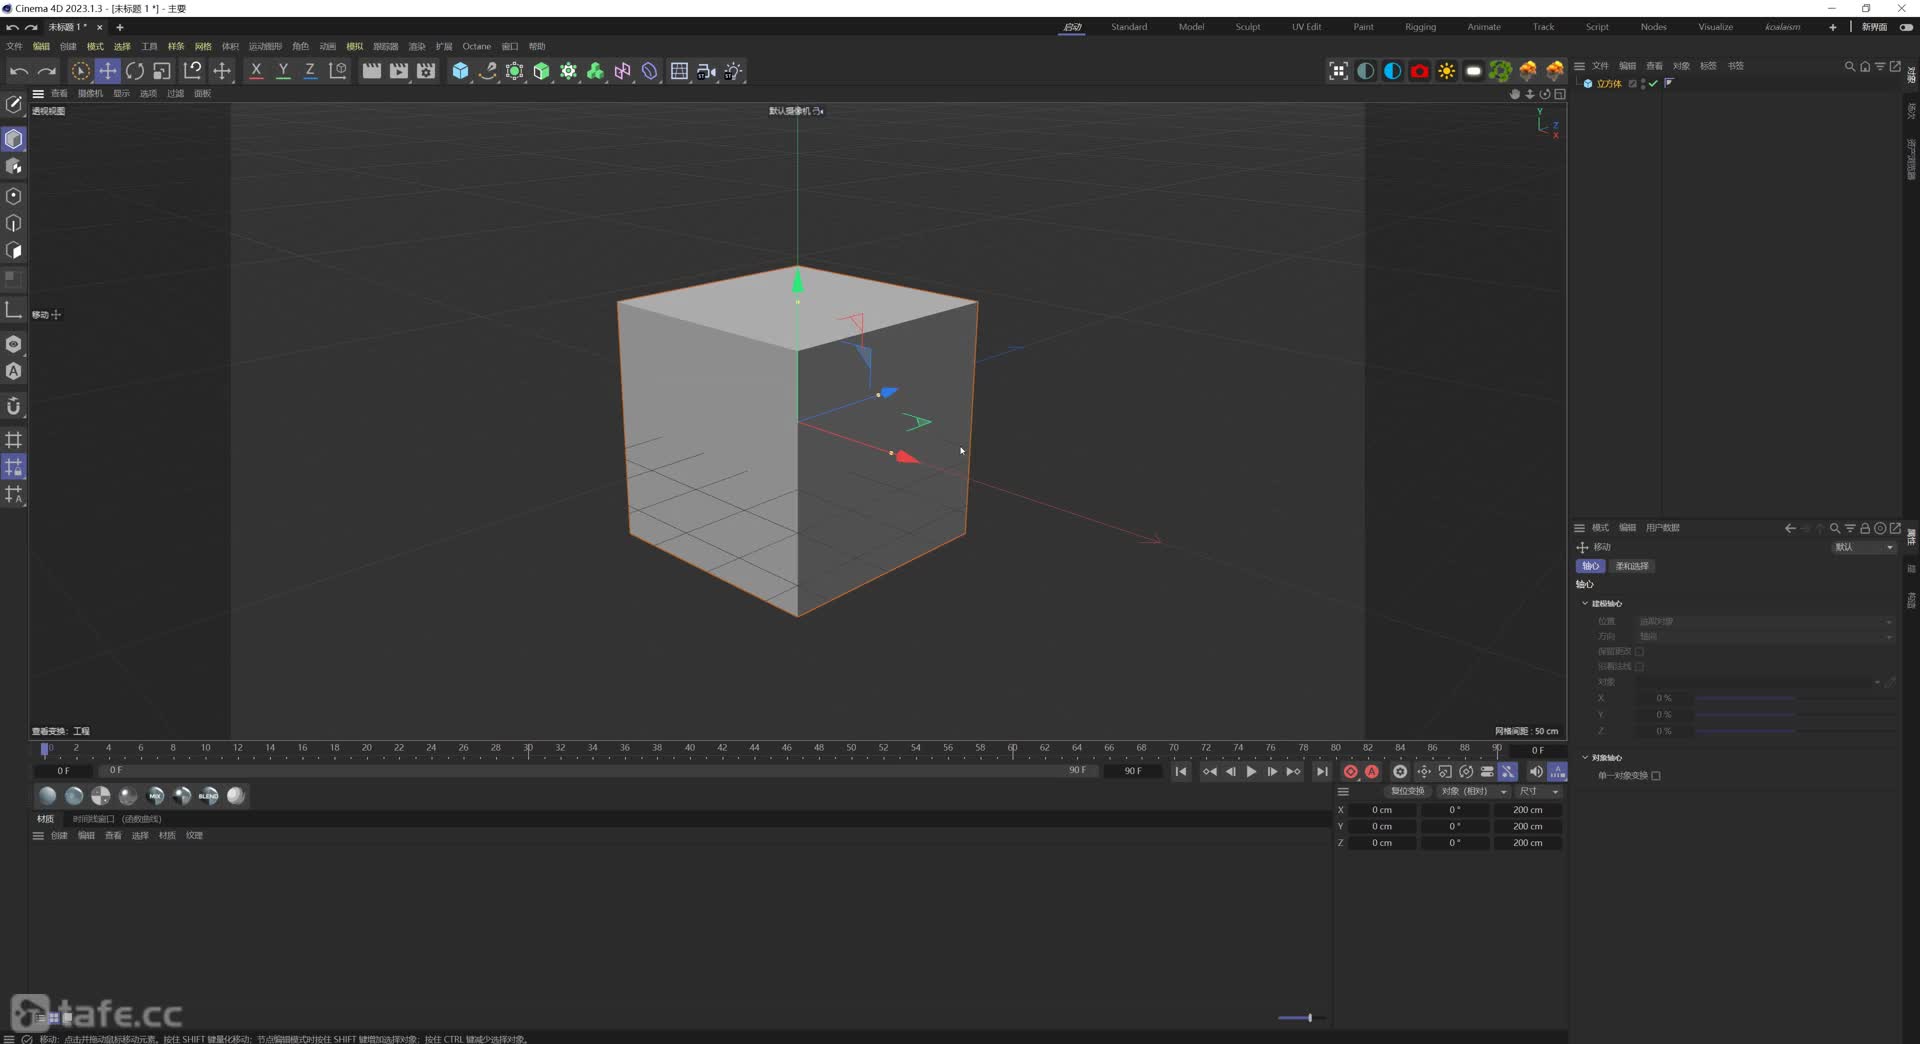Toggle the 新界面 new layouts switch

(1906, 27)
